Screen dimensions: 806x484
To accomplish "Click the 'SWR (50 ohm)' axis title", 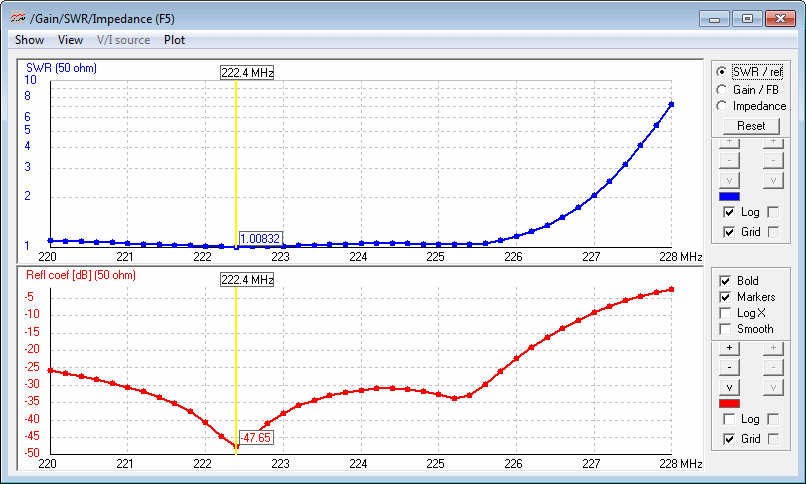I will pyautogui.click(x=61, y=68).
